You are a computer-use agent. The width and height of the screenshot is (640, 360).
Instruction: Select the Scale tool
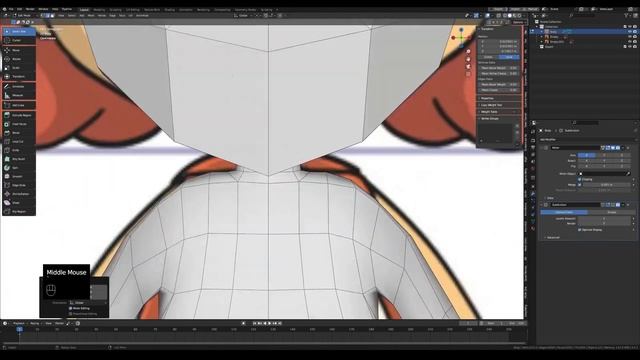click(x=19, y=68)
